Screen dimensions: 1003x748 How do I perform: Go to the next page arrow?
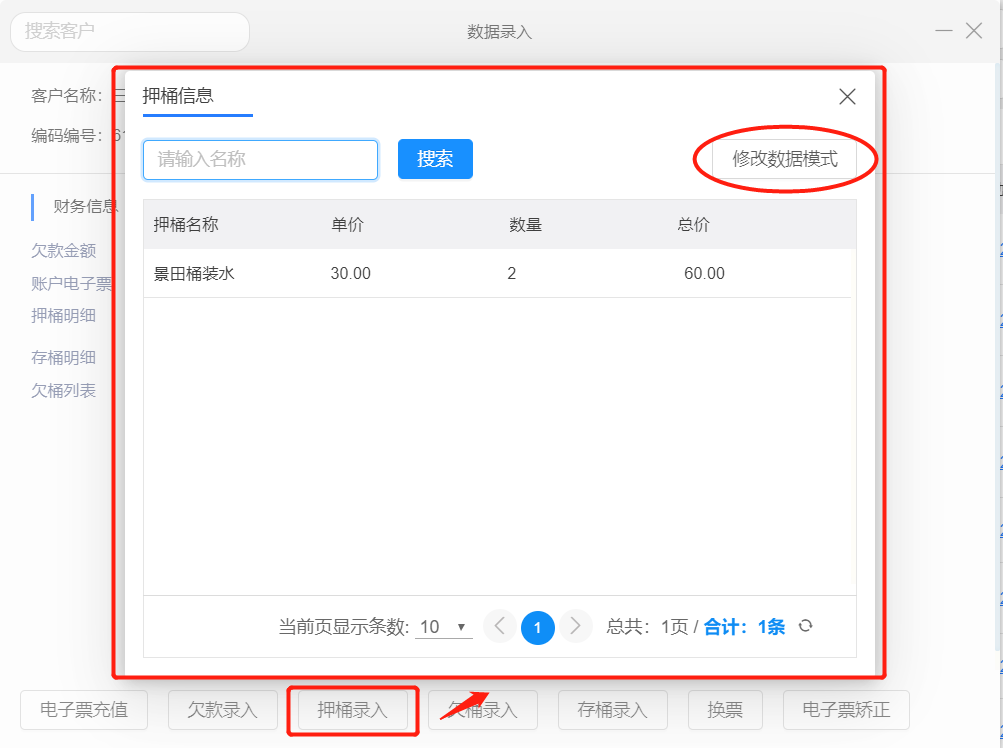pyautogui.click(x=575, y=626)
